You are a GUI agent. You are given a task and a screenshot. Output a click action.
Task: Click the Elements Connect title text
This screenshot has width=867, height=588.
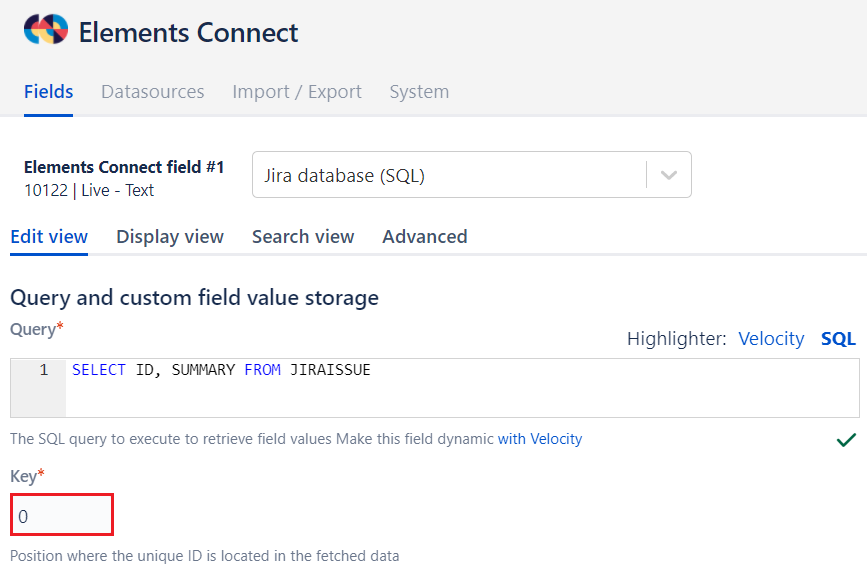pyautogui.click(x=188, y=32)
